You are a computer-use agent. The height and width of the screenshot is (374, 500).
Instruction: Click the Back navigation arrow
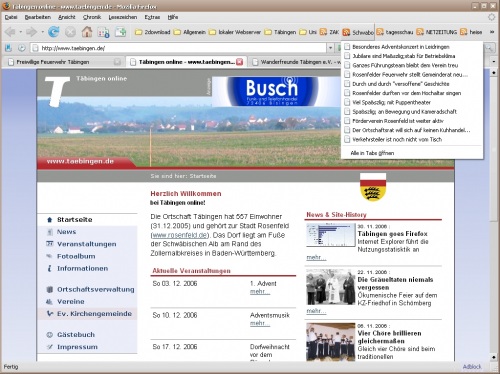[x=10, y=32]
